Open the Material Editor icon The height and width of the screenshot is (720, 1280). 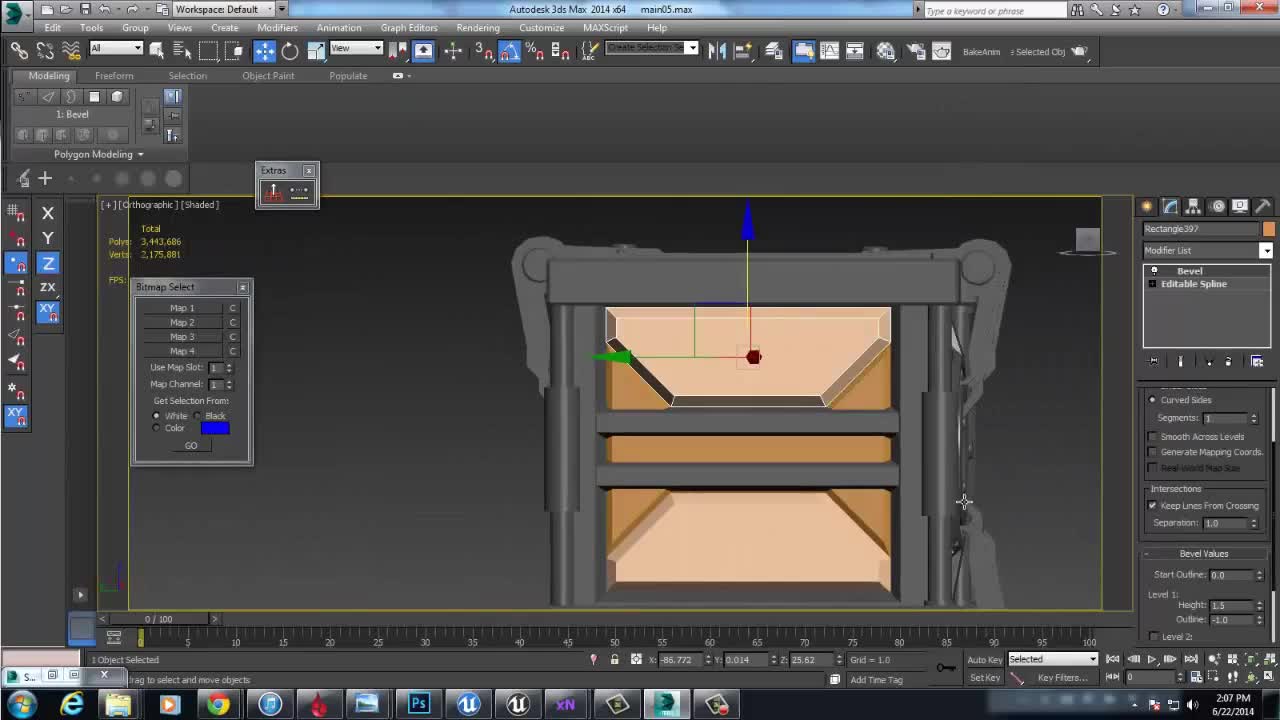pos(886,51)
